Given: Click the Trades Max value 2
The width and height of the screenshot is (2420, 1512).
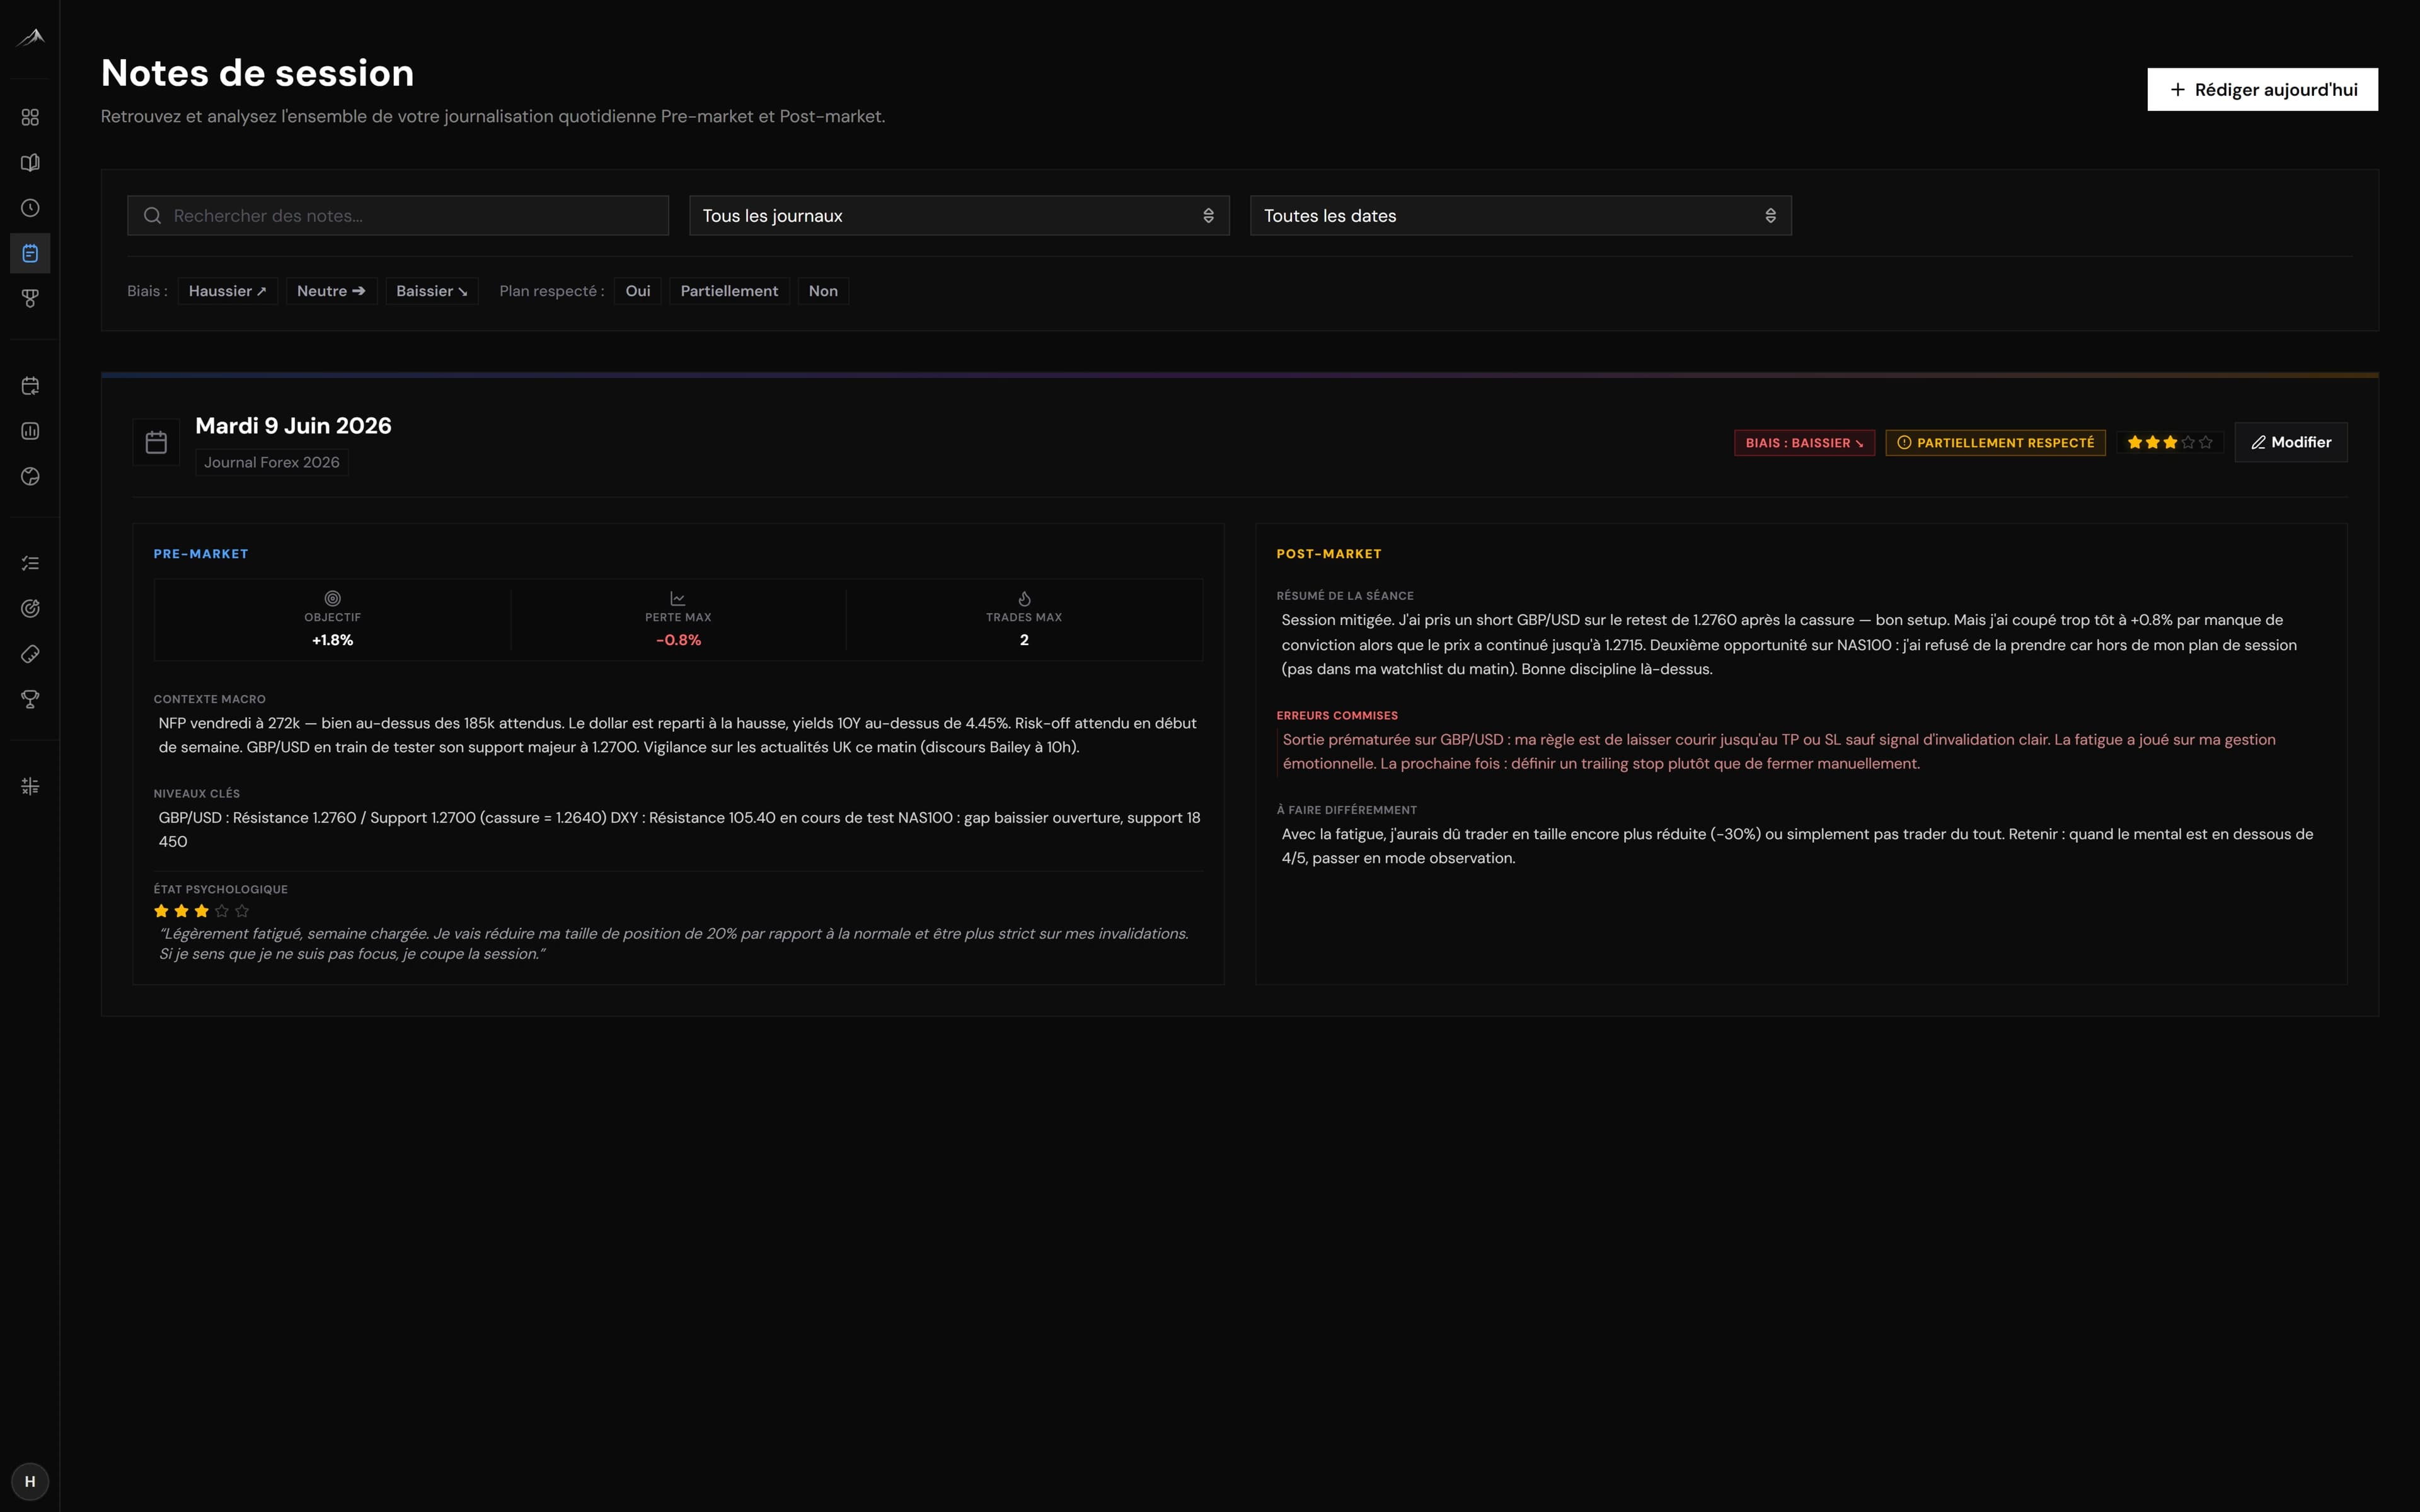Looking at the screenshot, I should (x=1024, y=640).
